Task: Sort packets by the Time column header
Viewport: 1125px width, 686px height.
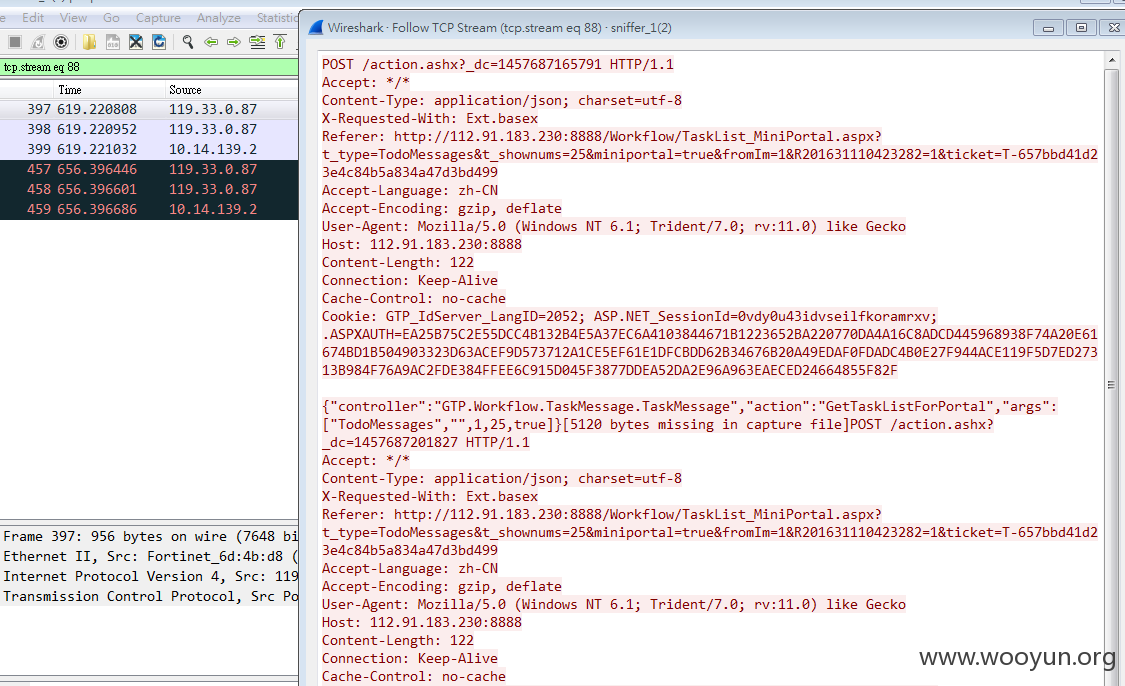Action: 70,90
